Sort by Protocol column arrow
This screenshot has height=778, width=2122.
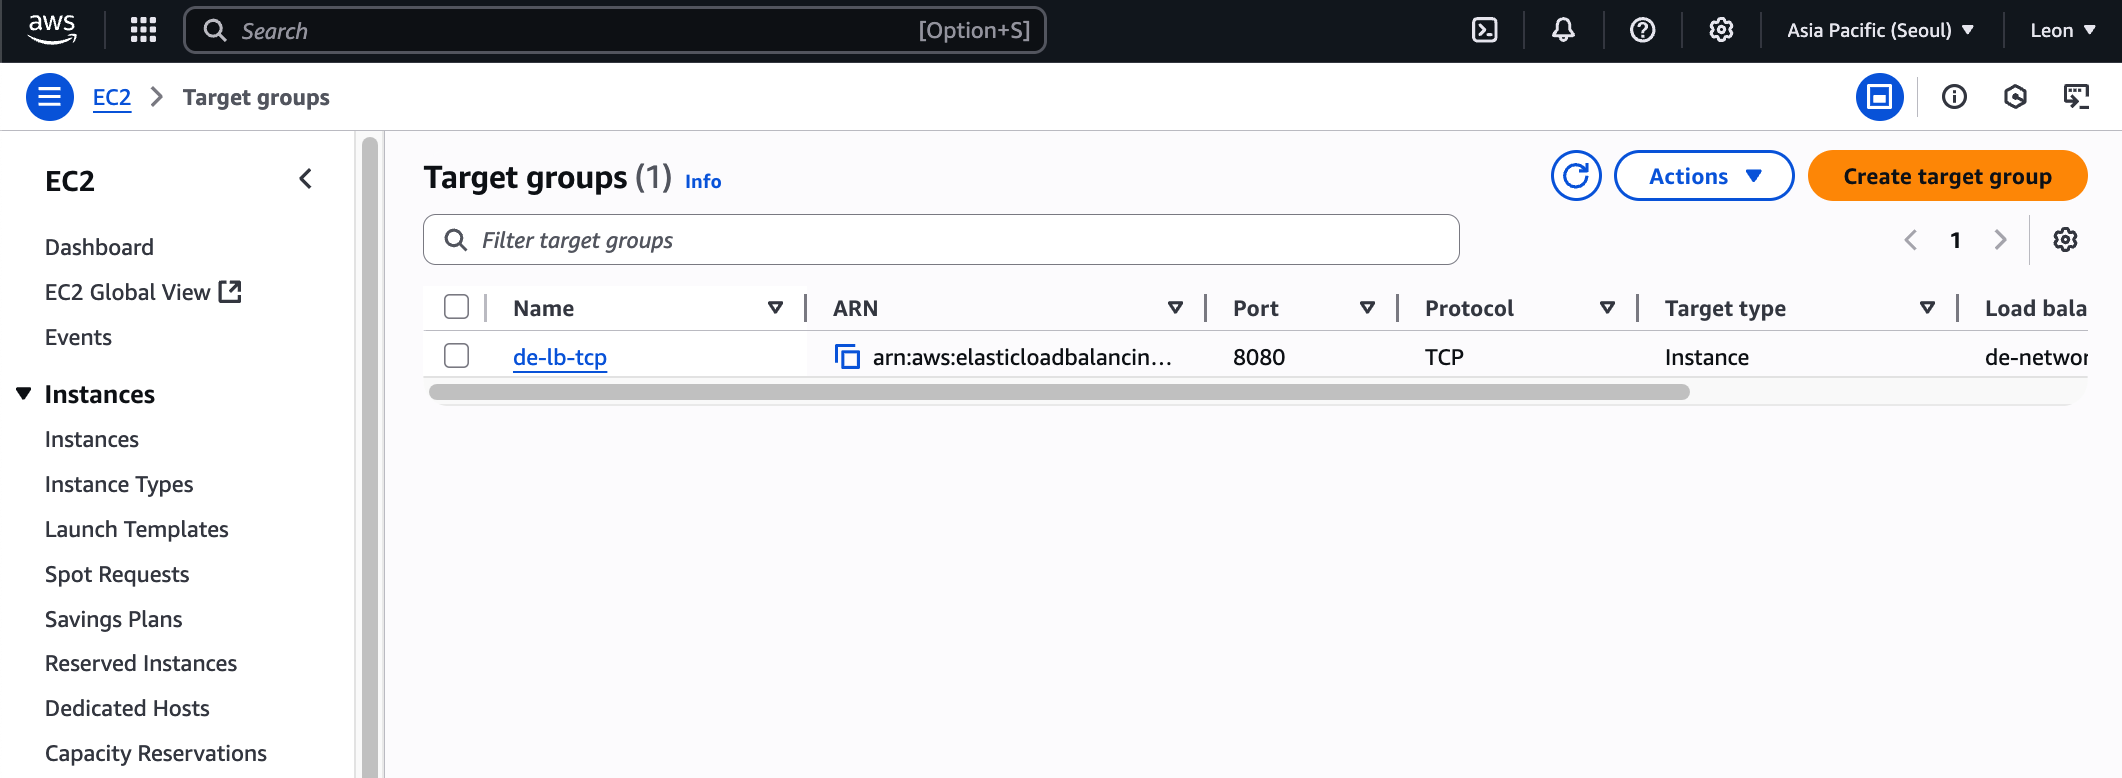[1607, 308]
